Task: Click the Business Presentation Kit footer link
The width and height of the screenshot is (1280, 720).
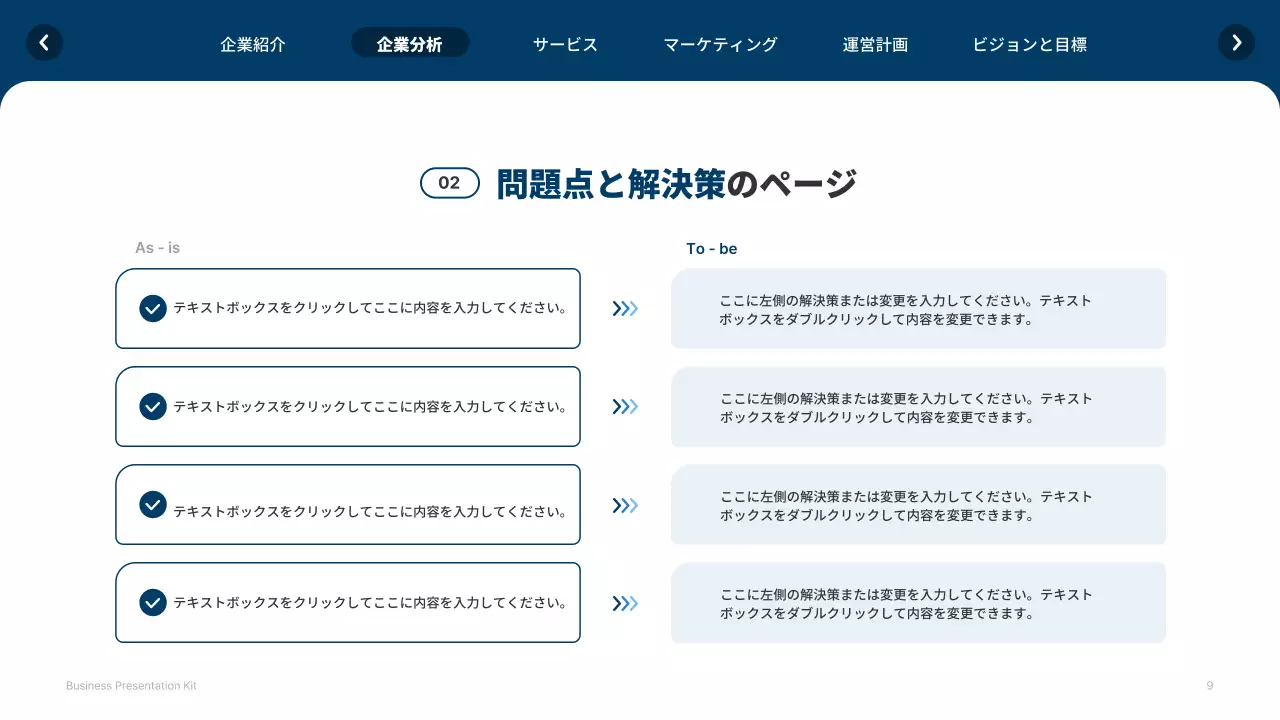Action: (131, 685)
